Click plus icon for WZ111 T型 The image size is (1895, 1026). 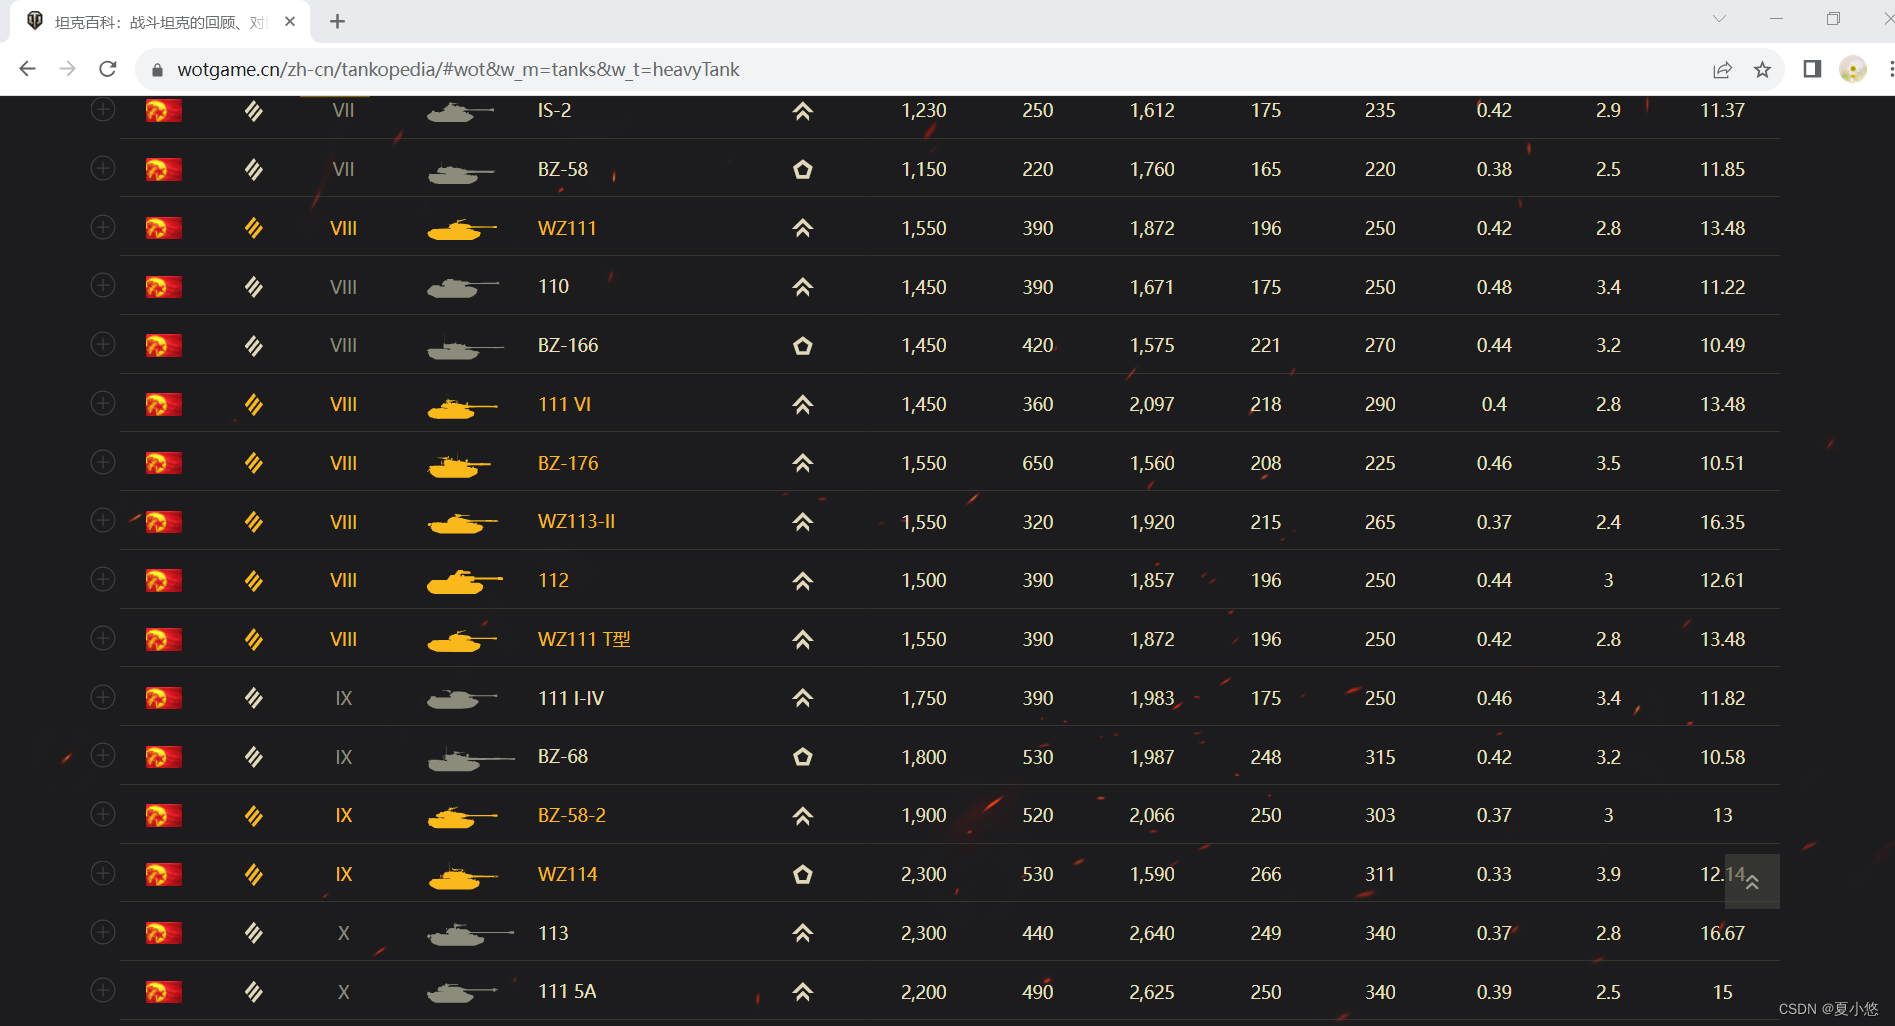pos(103,639)
